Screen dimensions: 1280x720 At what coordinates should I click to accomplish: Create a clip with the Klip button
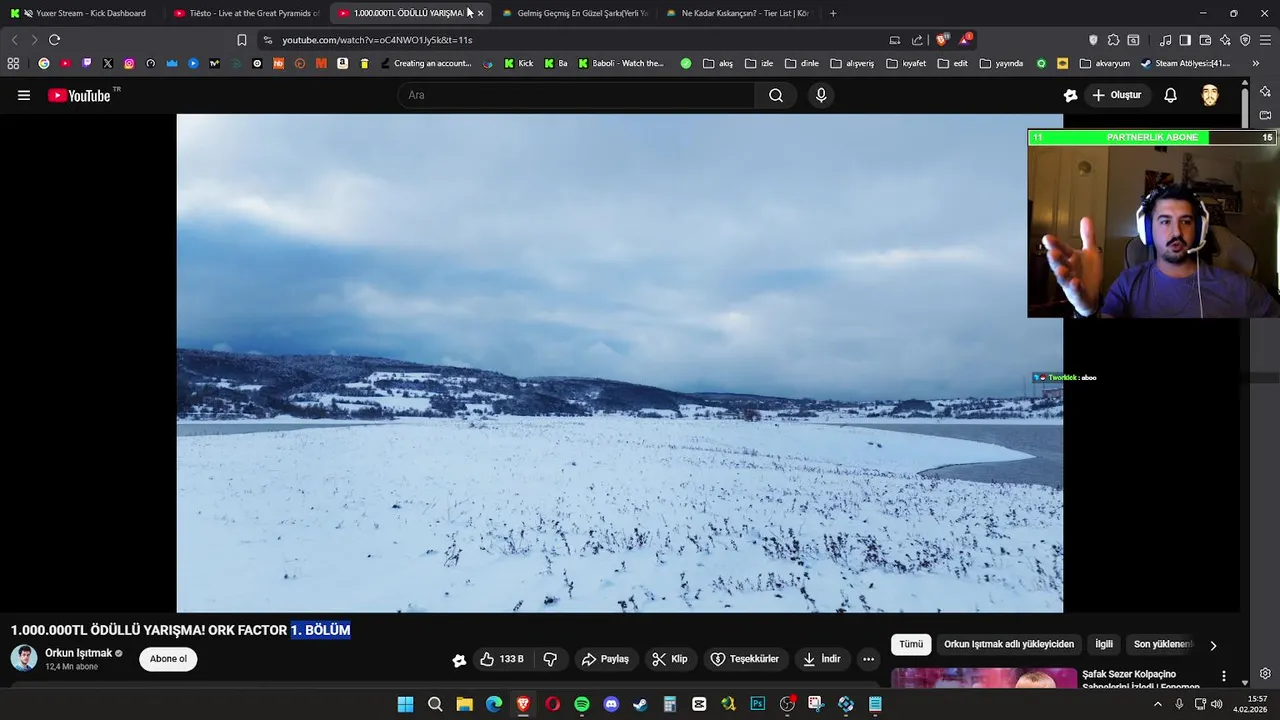tap(669, 659)
